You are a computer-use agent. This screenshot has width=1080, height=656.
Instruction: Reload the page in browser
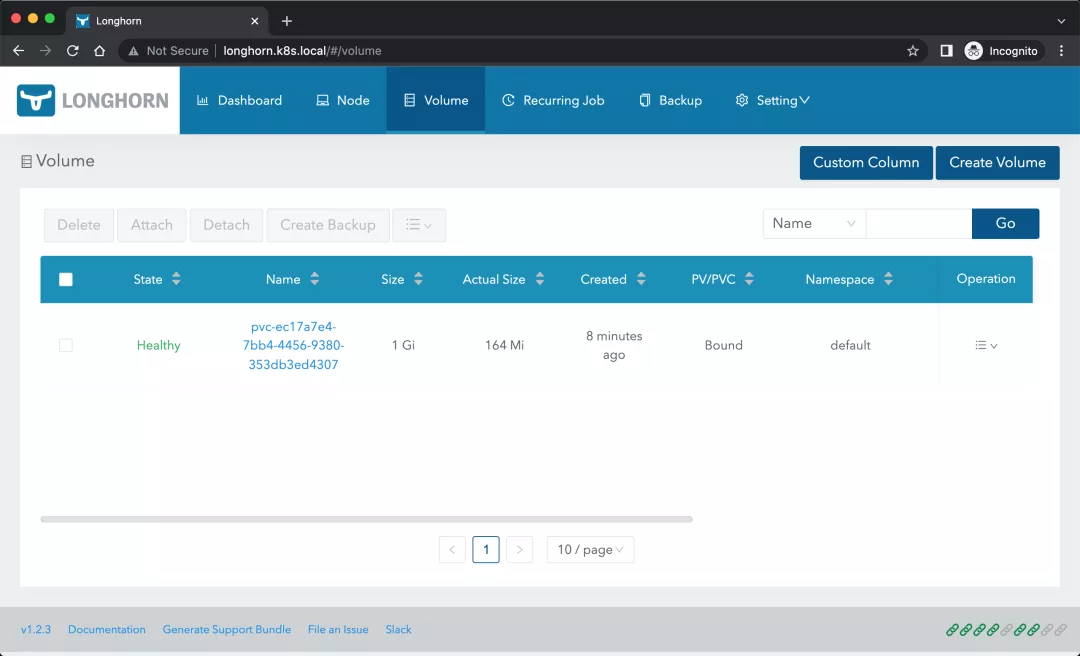[x=72, y=51]
